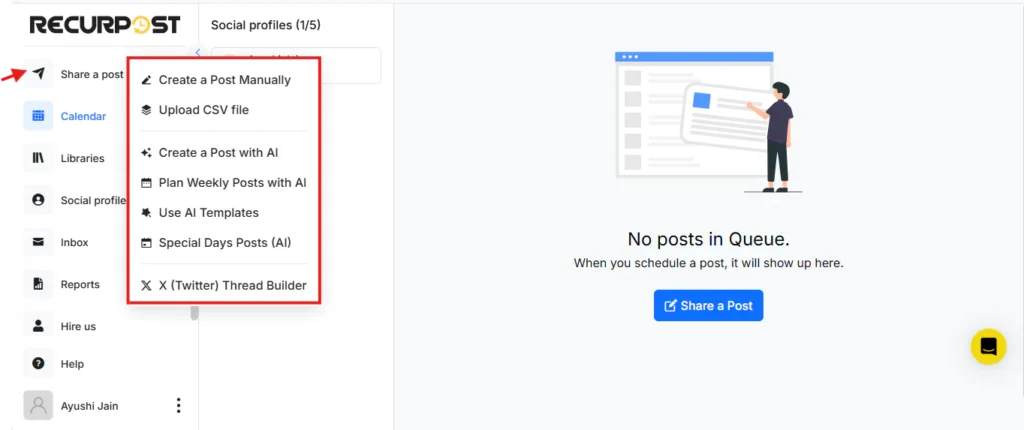
Task: Click the No posts in Queue heading
Action: [x=709, y=239]
